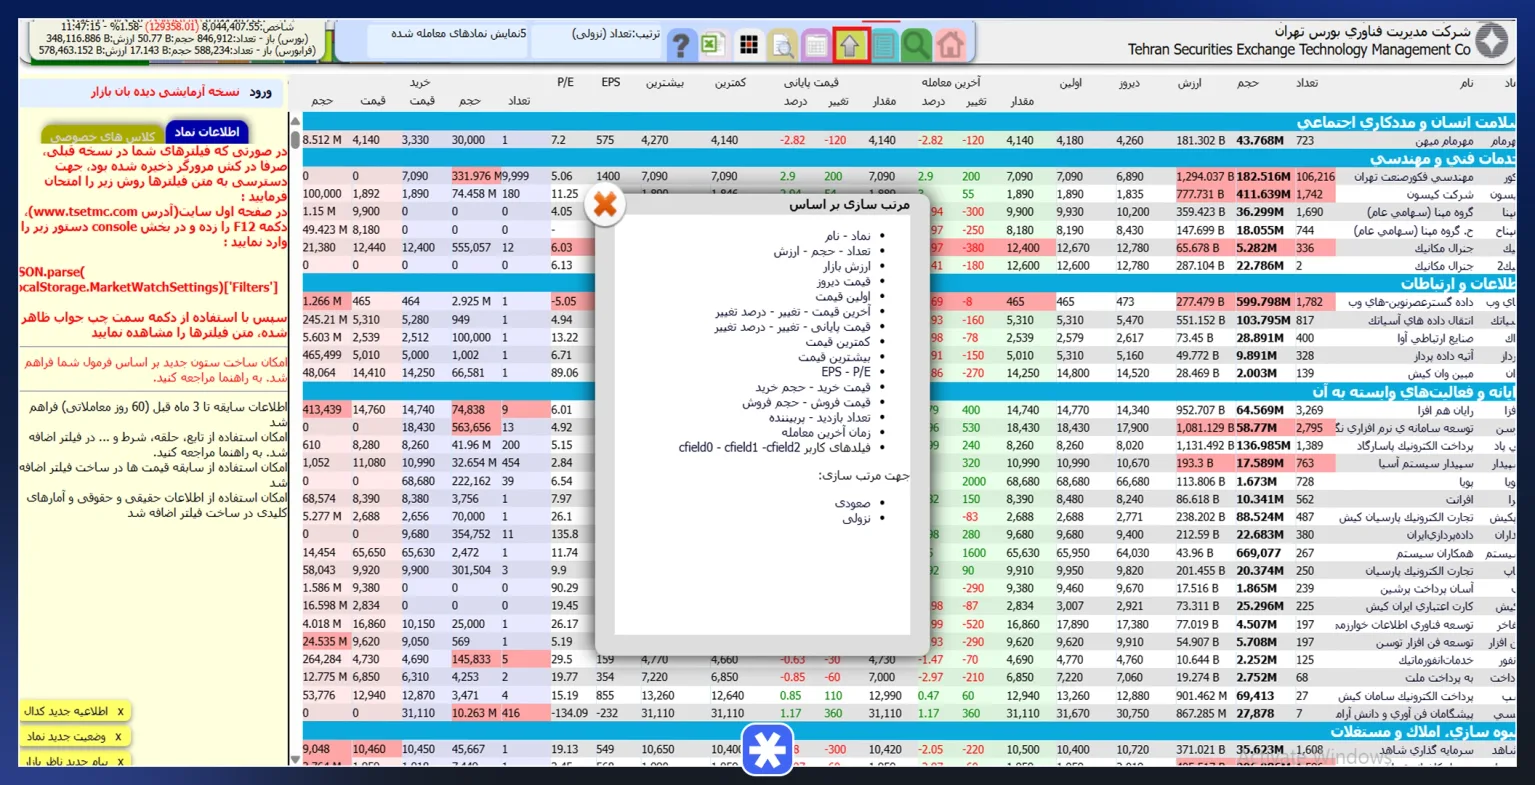Click the 'خدمات فنی و مهندسی' group header
The height and width of the screenshot is (785, 1535).
click(x=1441, y=158)
